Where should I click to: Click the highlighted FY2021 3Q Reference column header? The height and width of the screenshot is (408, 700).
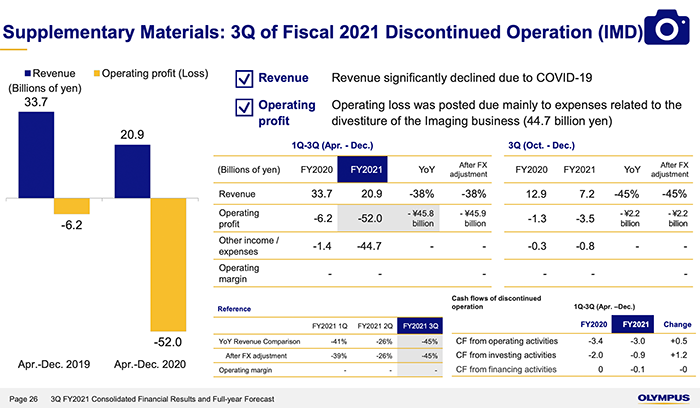pos(419,326)
